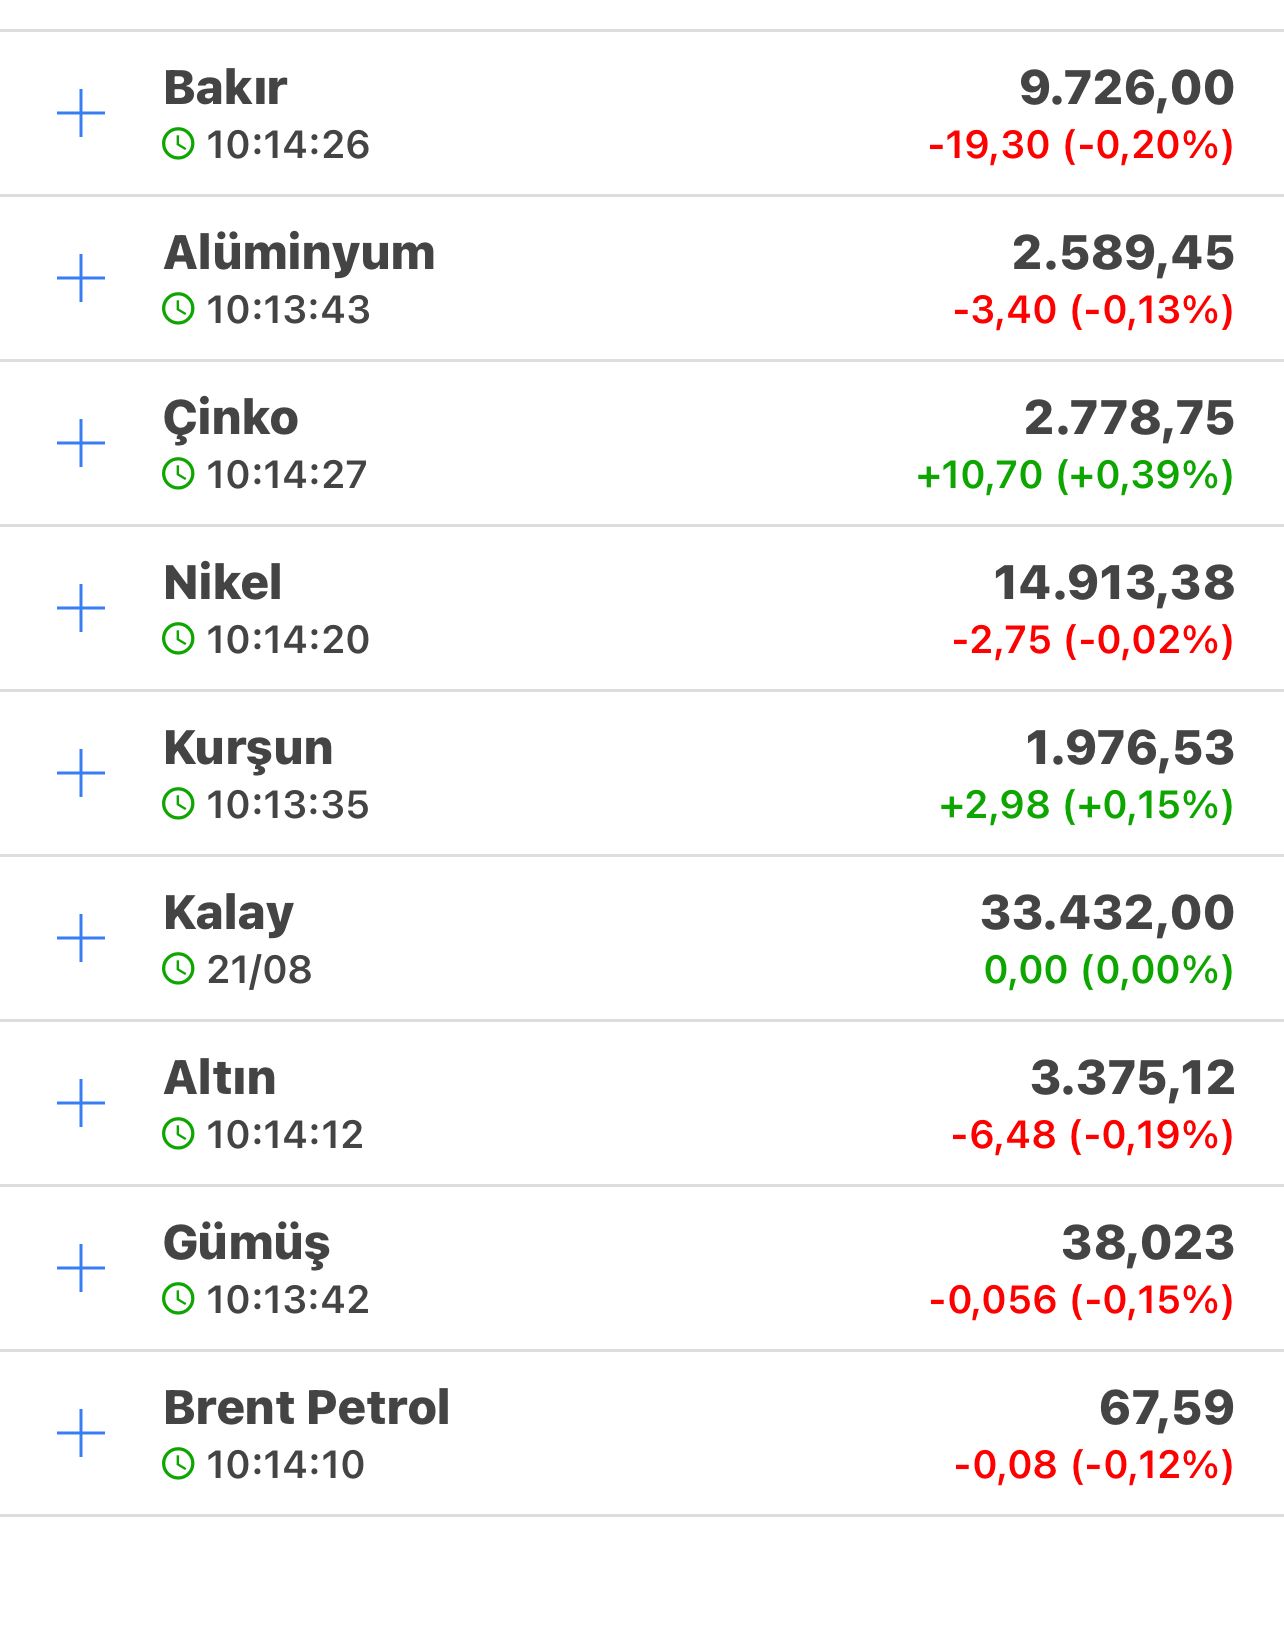1284x1625 pixels.
Task: Select the Kalay price 33.432,00
Action: [1107, 913]
